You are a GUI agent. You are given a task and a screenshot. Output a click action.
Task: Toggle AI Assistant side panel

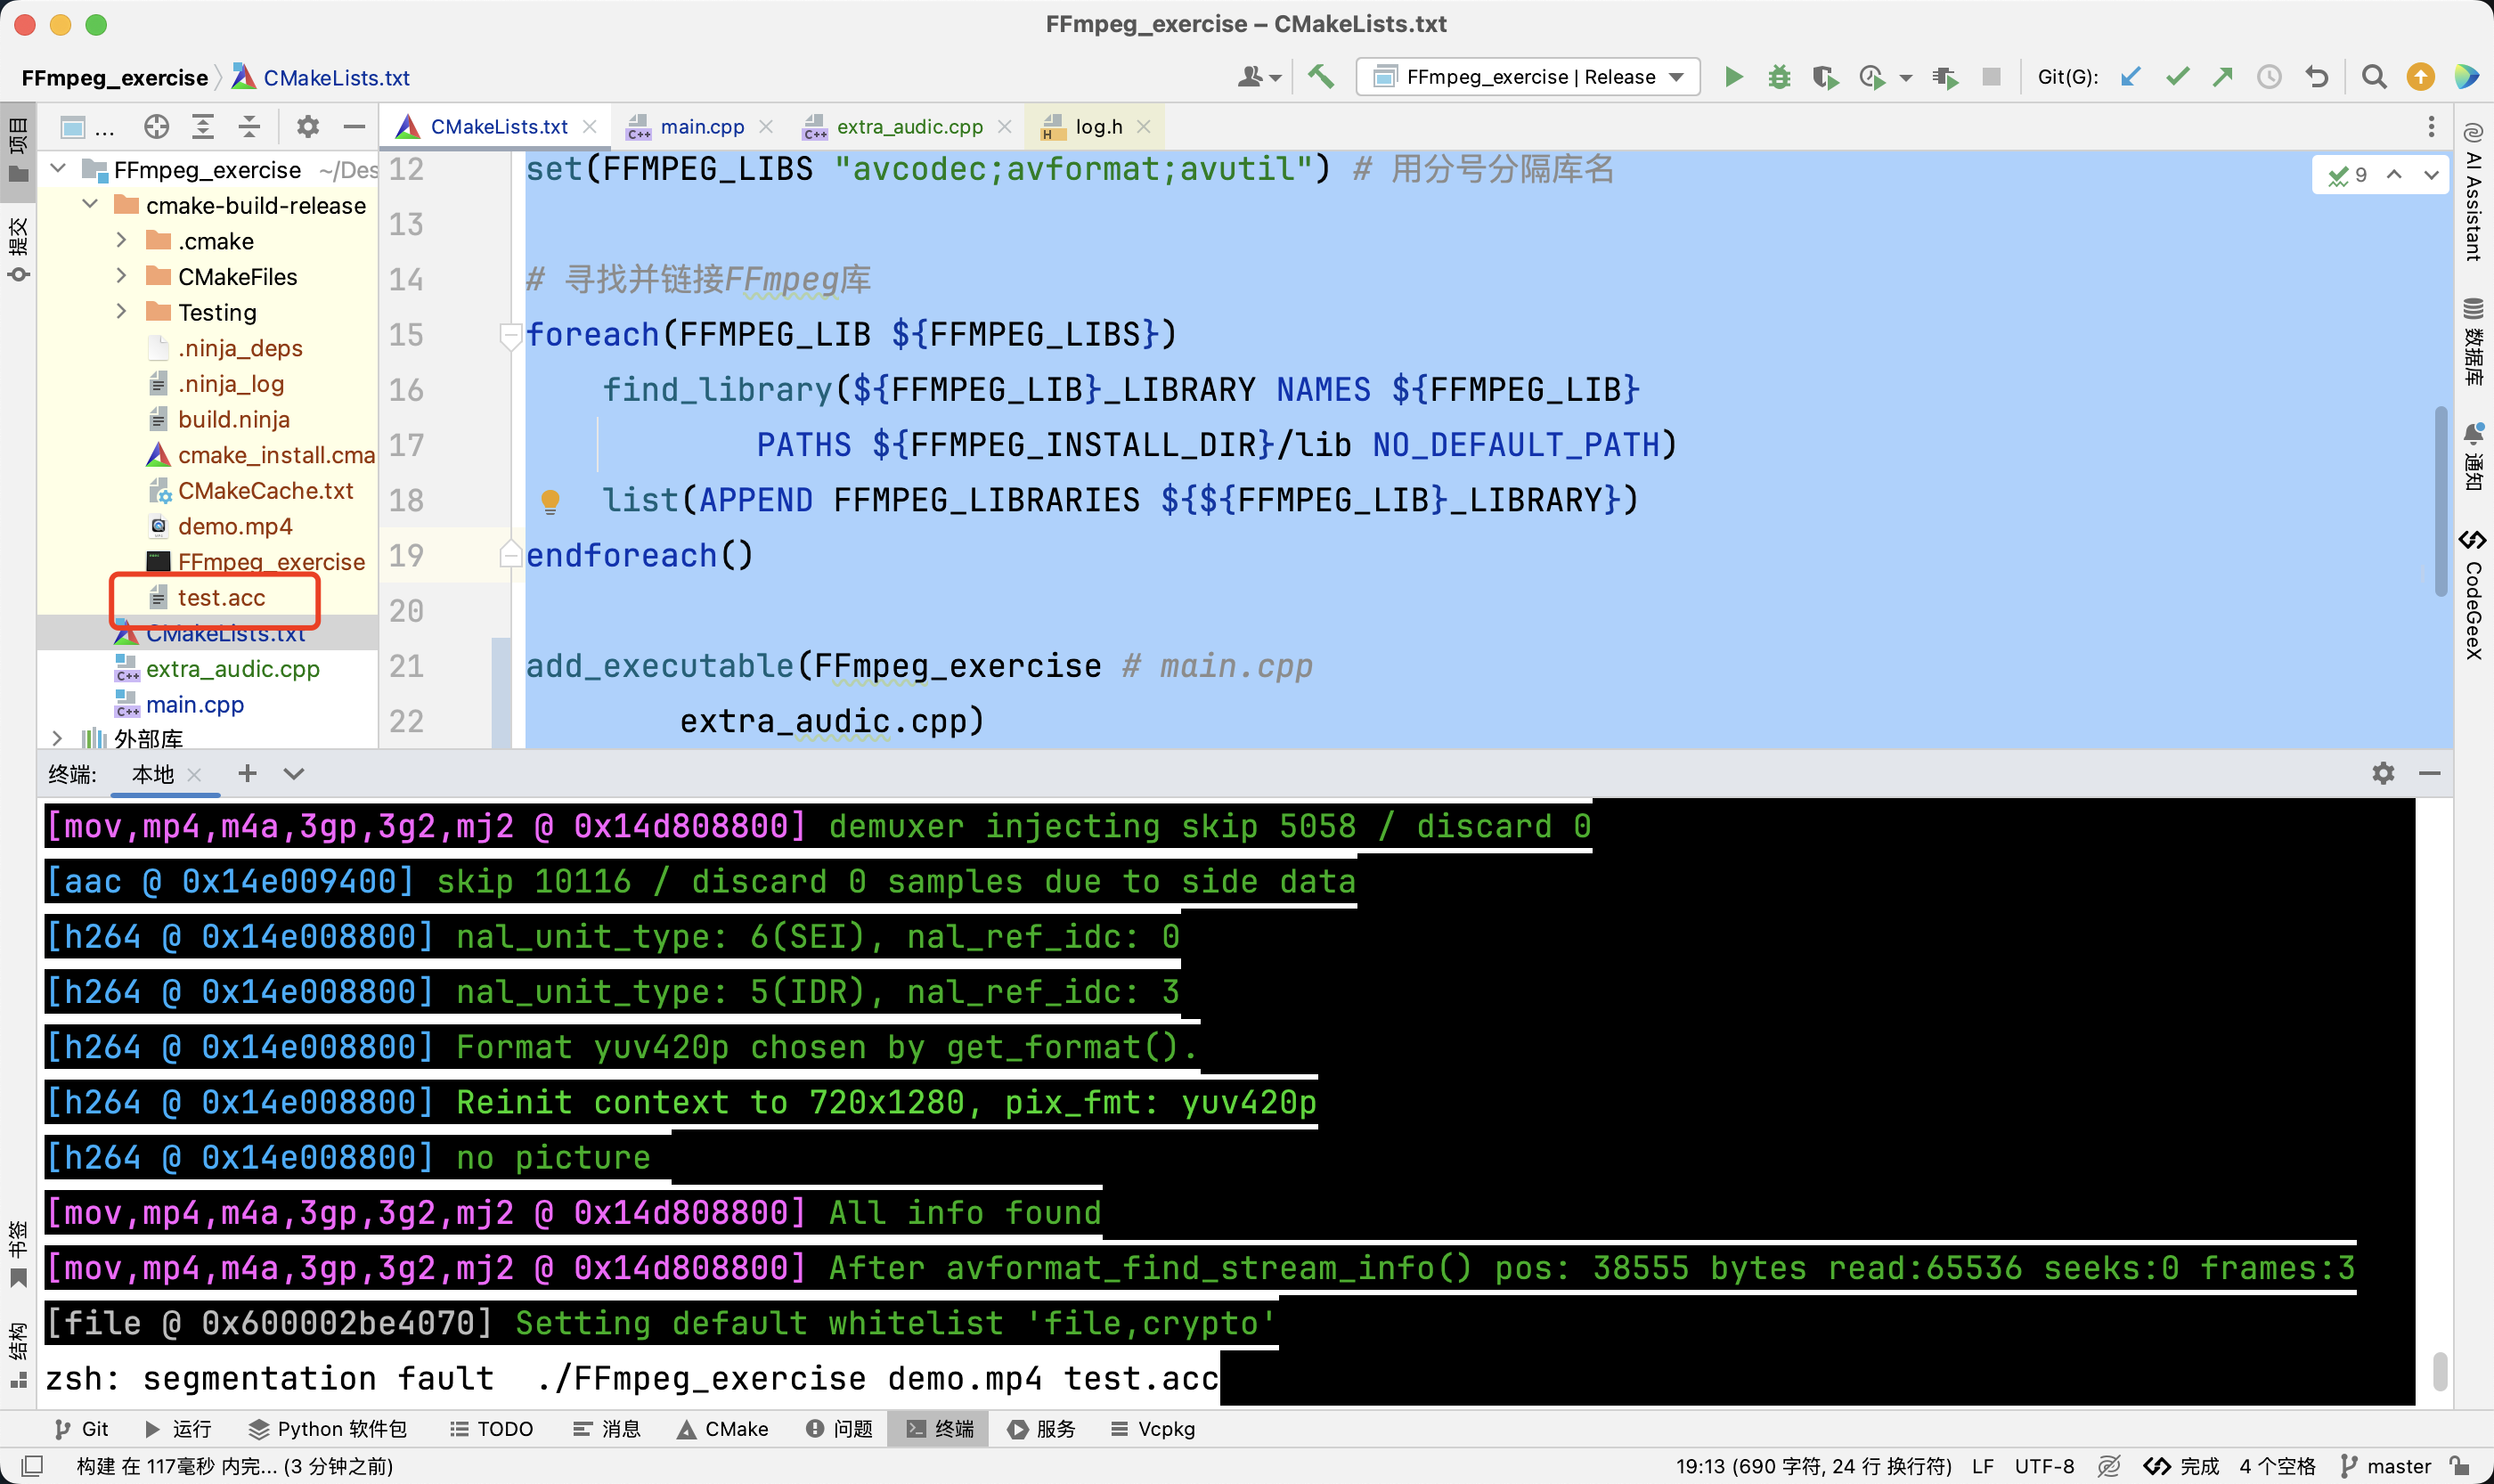(2473, 192)
